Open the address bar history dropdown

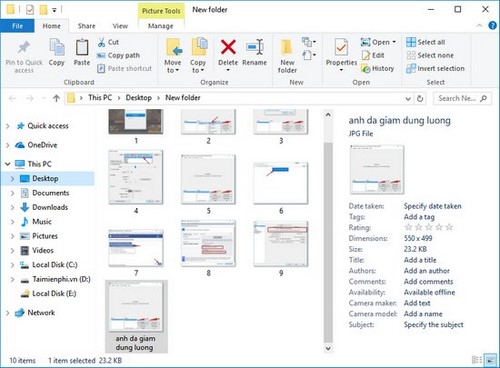(408, 98)
